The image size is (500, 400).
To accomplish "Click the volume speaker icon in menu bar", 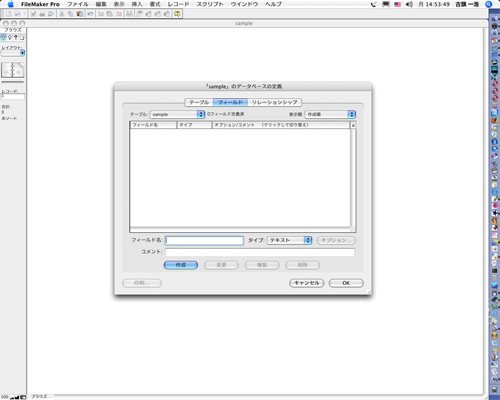I will click(409, 4).
